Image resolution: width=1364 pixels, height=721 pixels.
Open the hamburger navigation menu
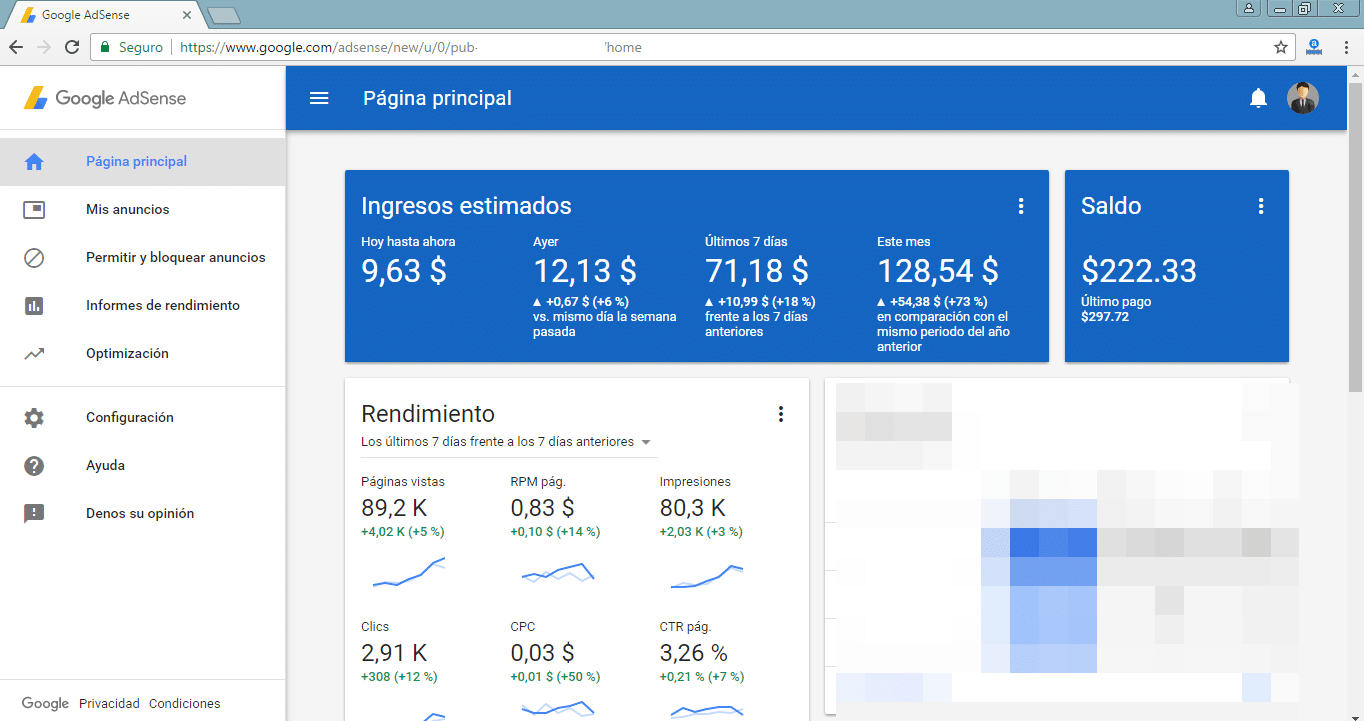coord(319,98)
